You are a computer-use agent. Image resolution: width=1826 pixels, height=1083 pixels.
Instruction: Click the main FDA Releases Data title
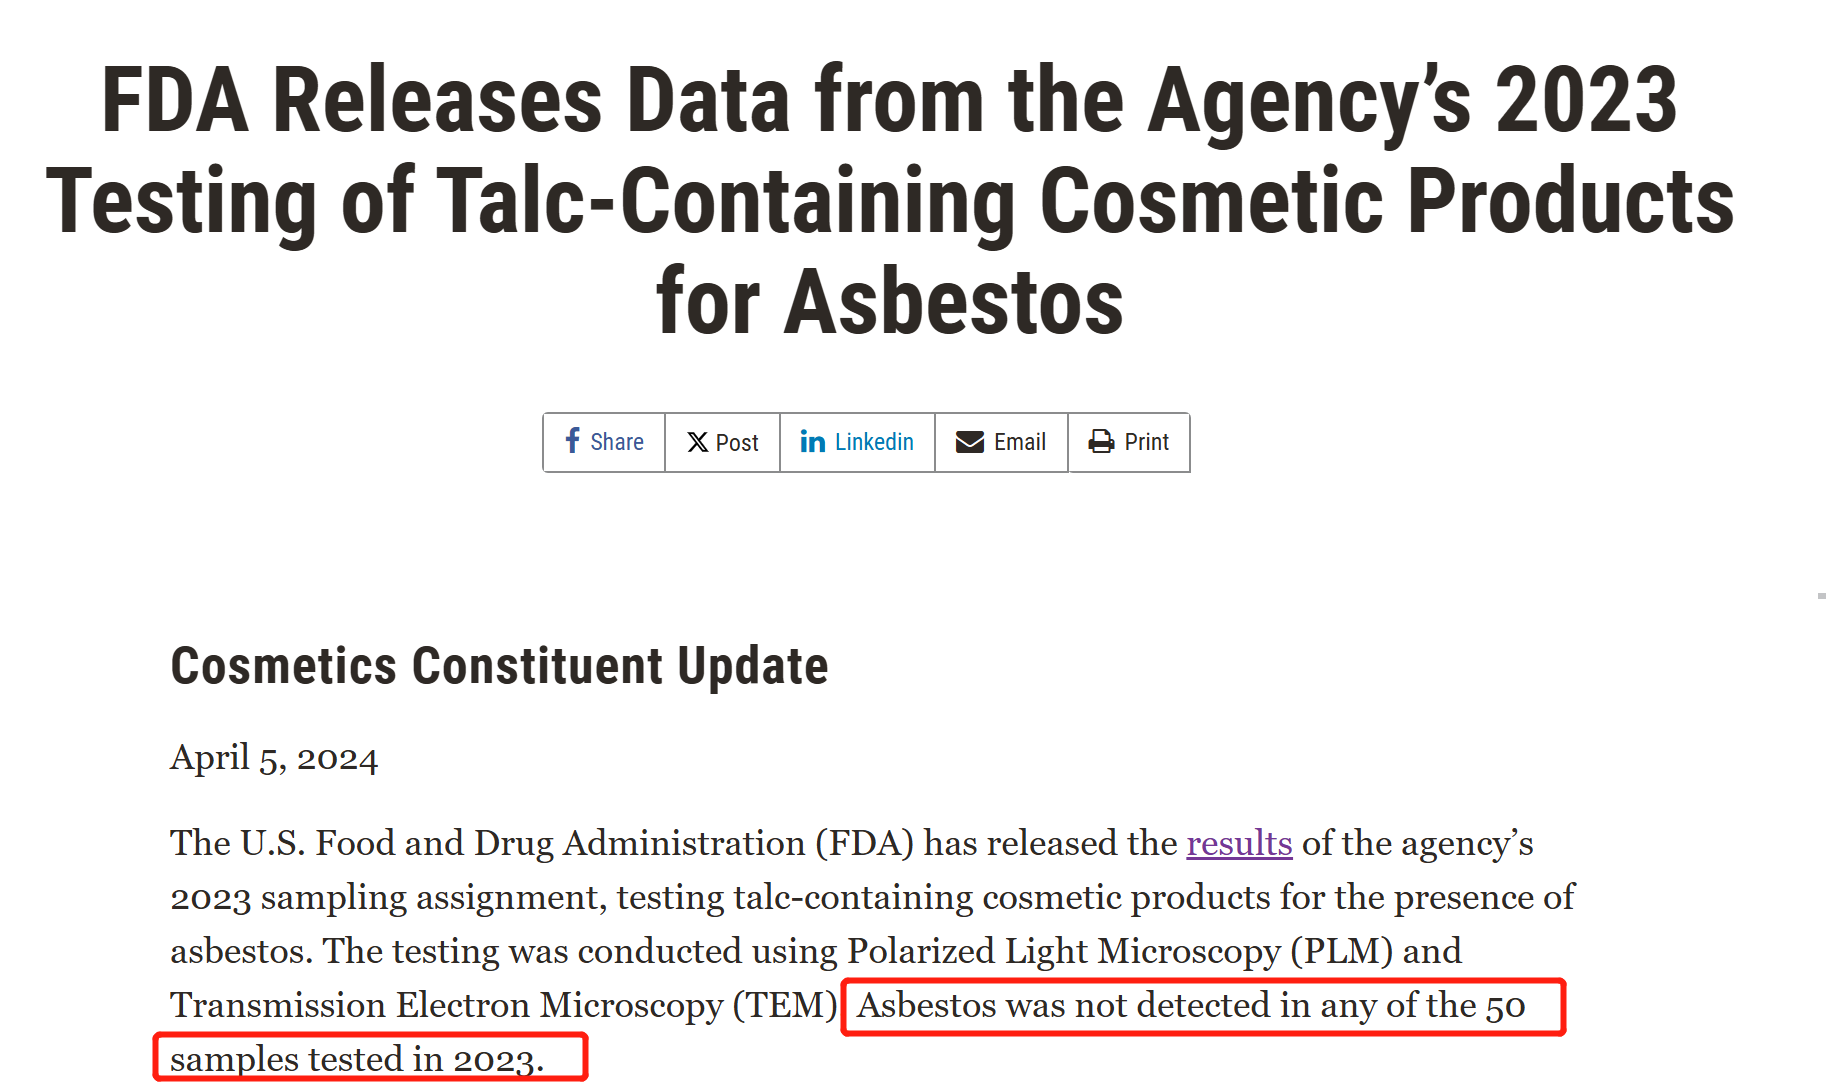pos(890,200)
